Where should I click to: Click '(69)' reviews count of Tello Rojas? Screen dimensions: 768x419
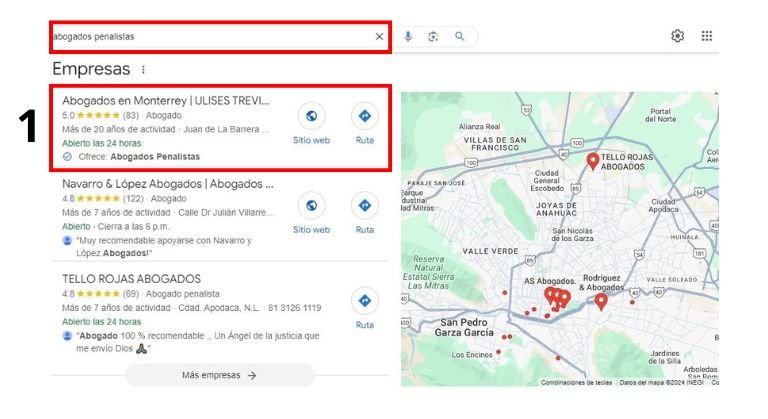pos(131,294)
